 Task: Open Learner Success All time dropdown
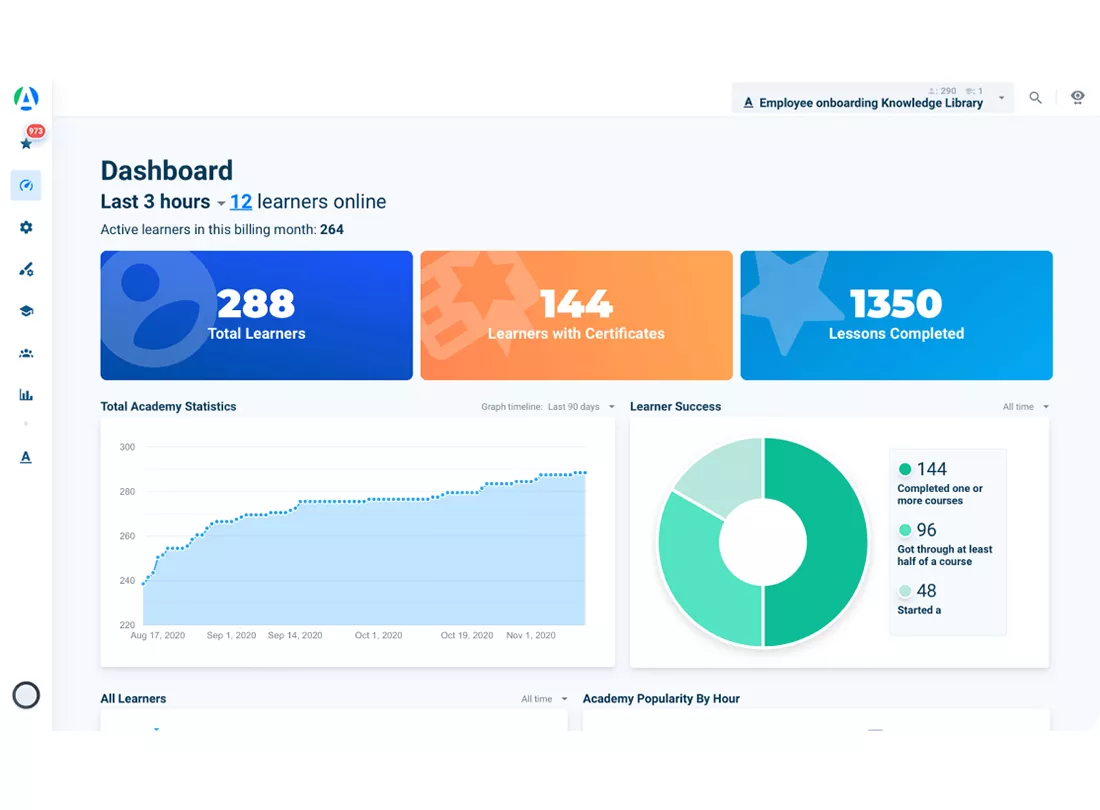tap(1026, 407)
